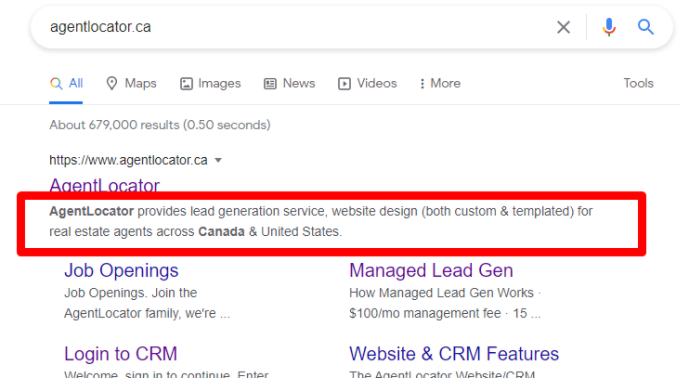Open the Job Openings sitelink
Viewport: 680px width, 383px height.
pyautogui.click(x=121, y=270)
